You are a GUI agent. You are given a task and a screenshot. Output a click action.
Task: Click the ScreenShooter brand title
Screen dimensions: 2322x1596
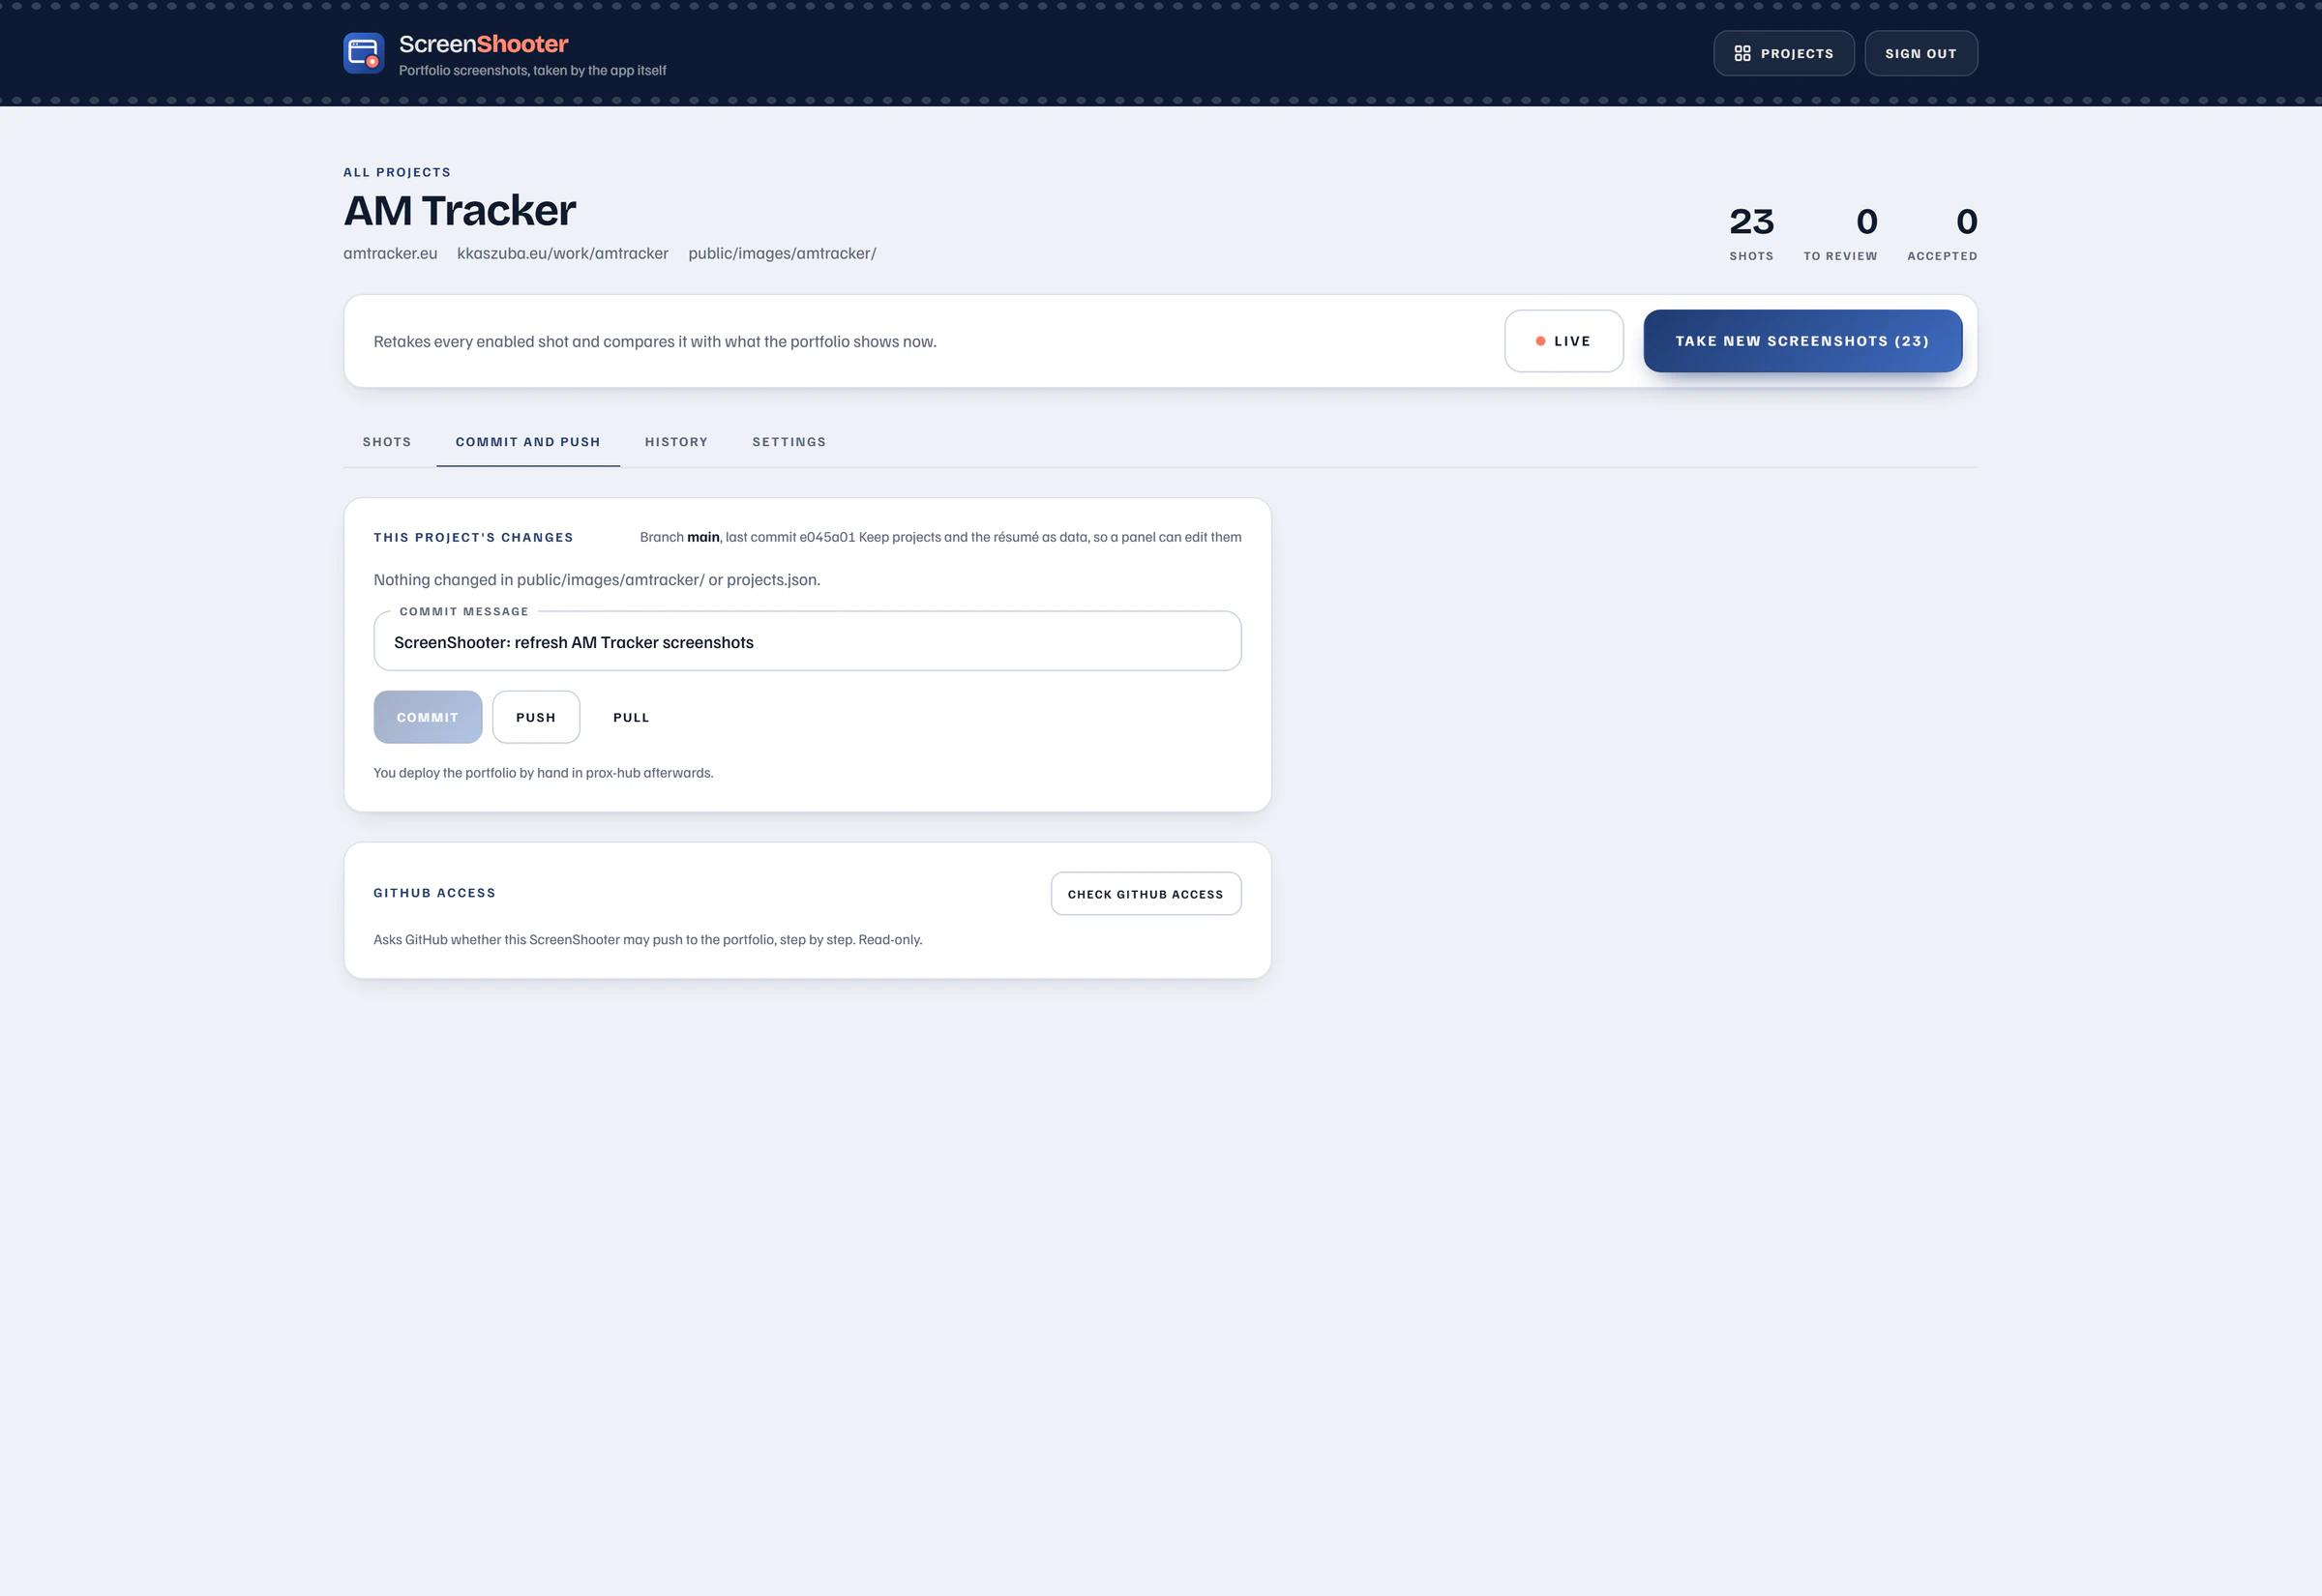483,44
